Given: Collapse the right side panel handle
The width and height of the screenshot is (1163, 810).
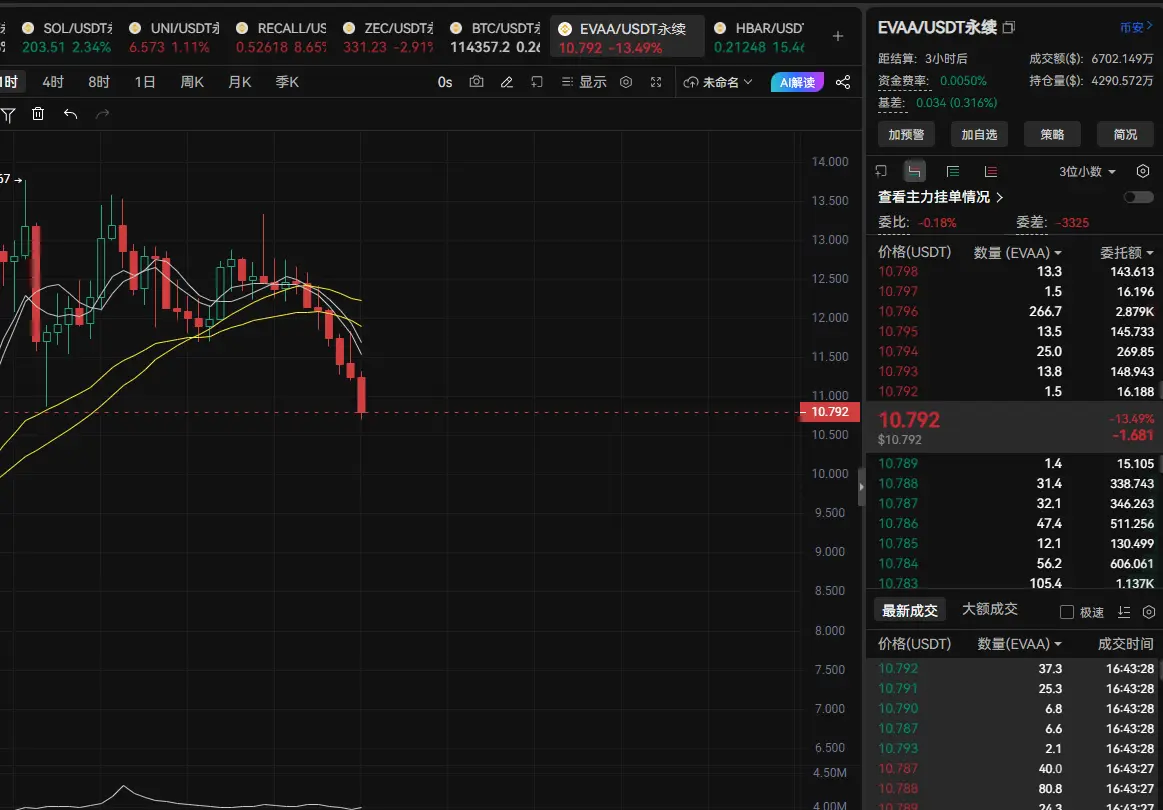Looking at the screenshot, I should pyautogui.click(x=861, y=487).
